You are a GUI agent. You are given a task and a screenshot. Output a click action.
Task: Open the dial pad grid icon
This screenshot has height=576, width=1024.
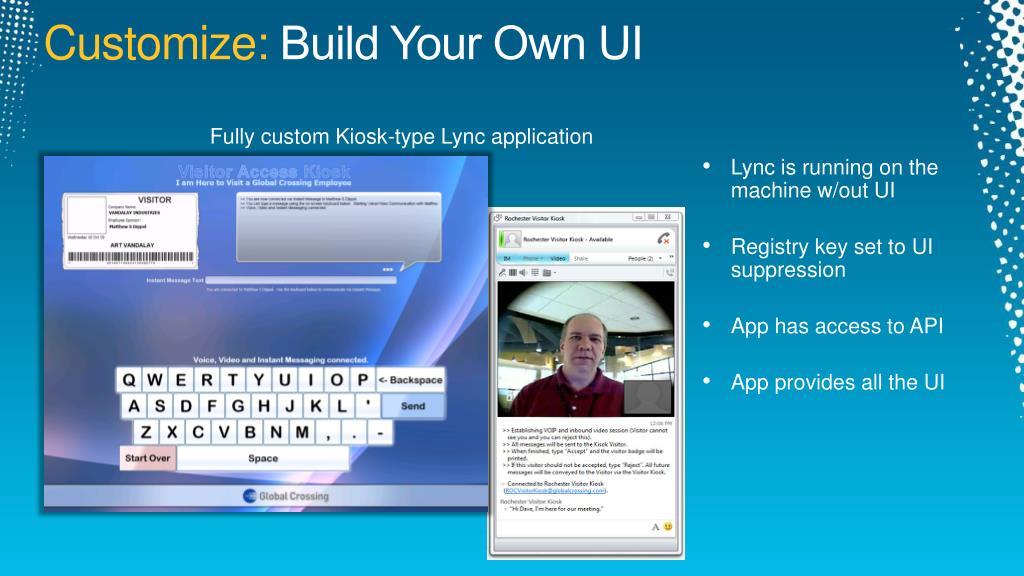tap(534, 272)
